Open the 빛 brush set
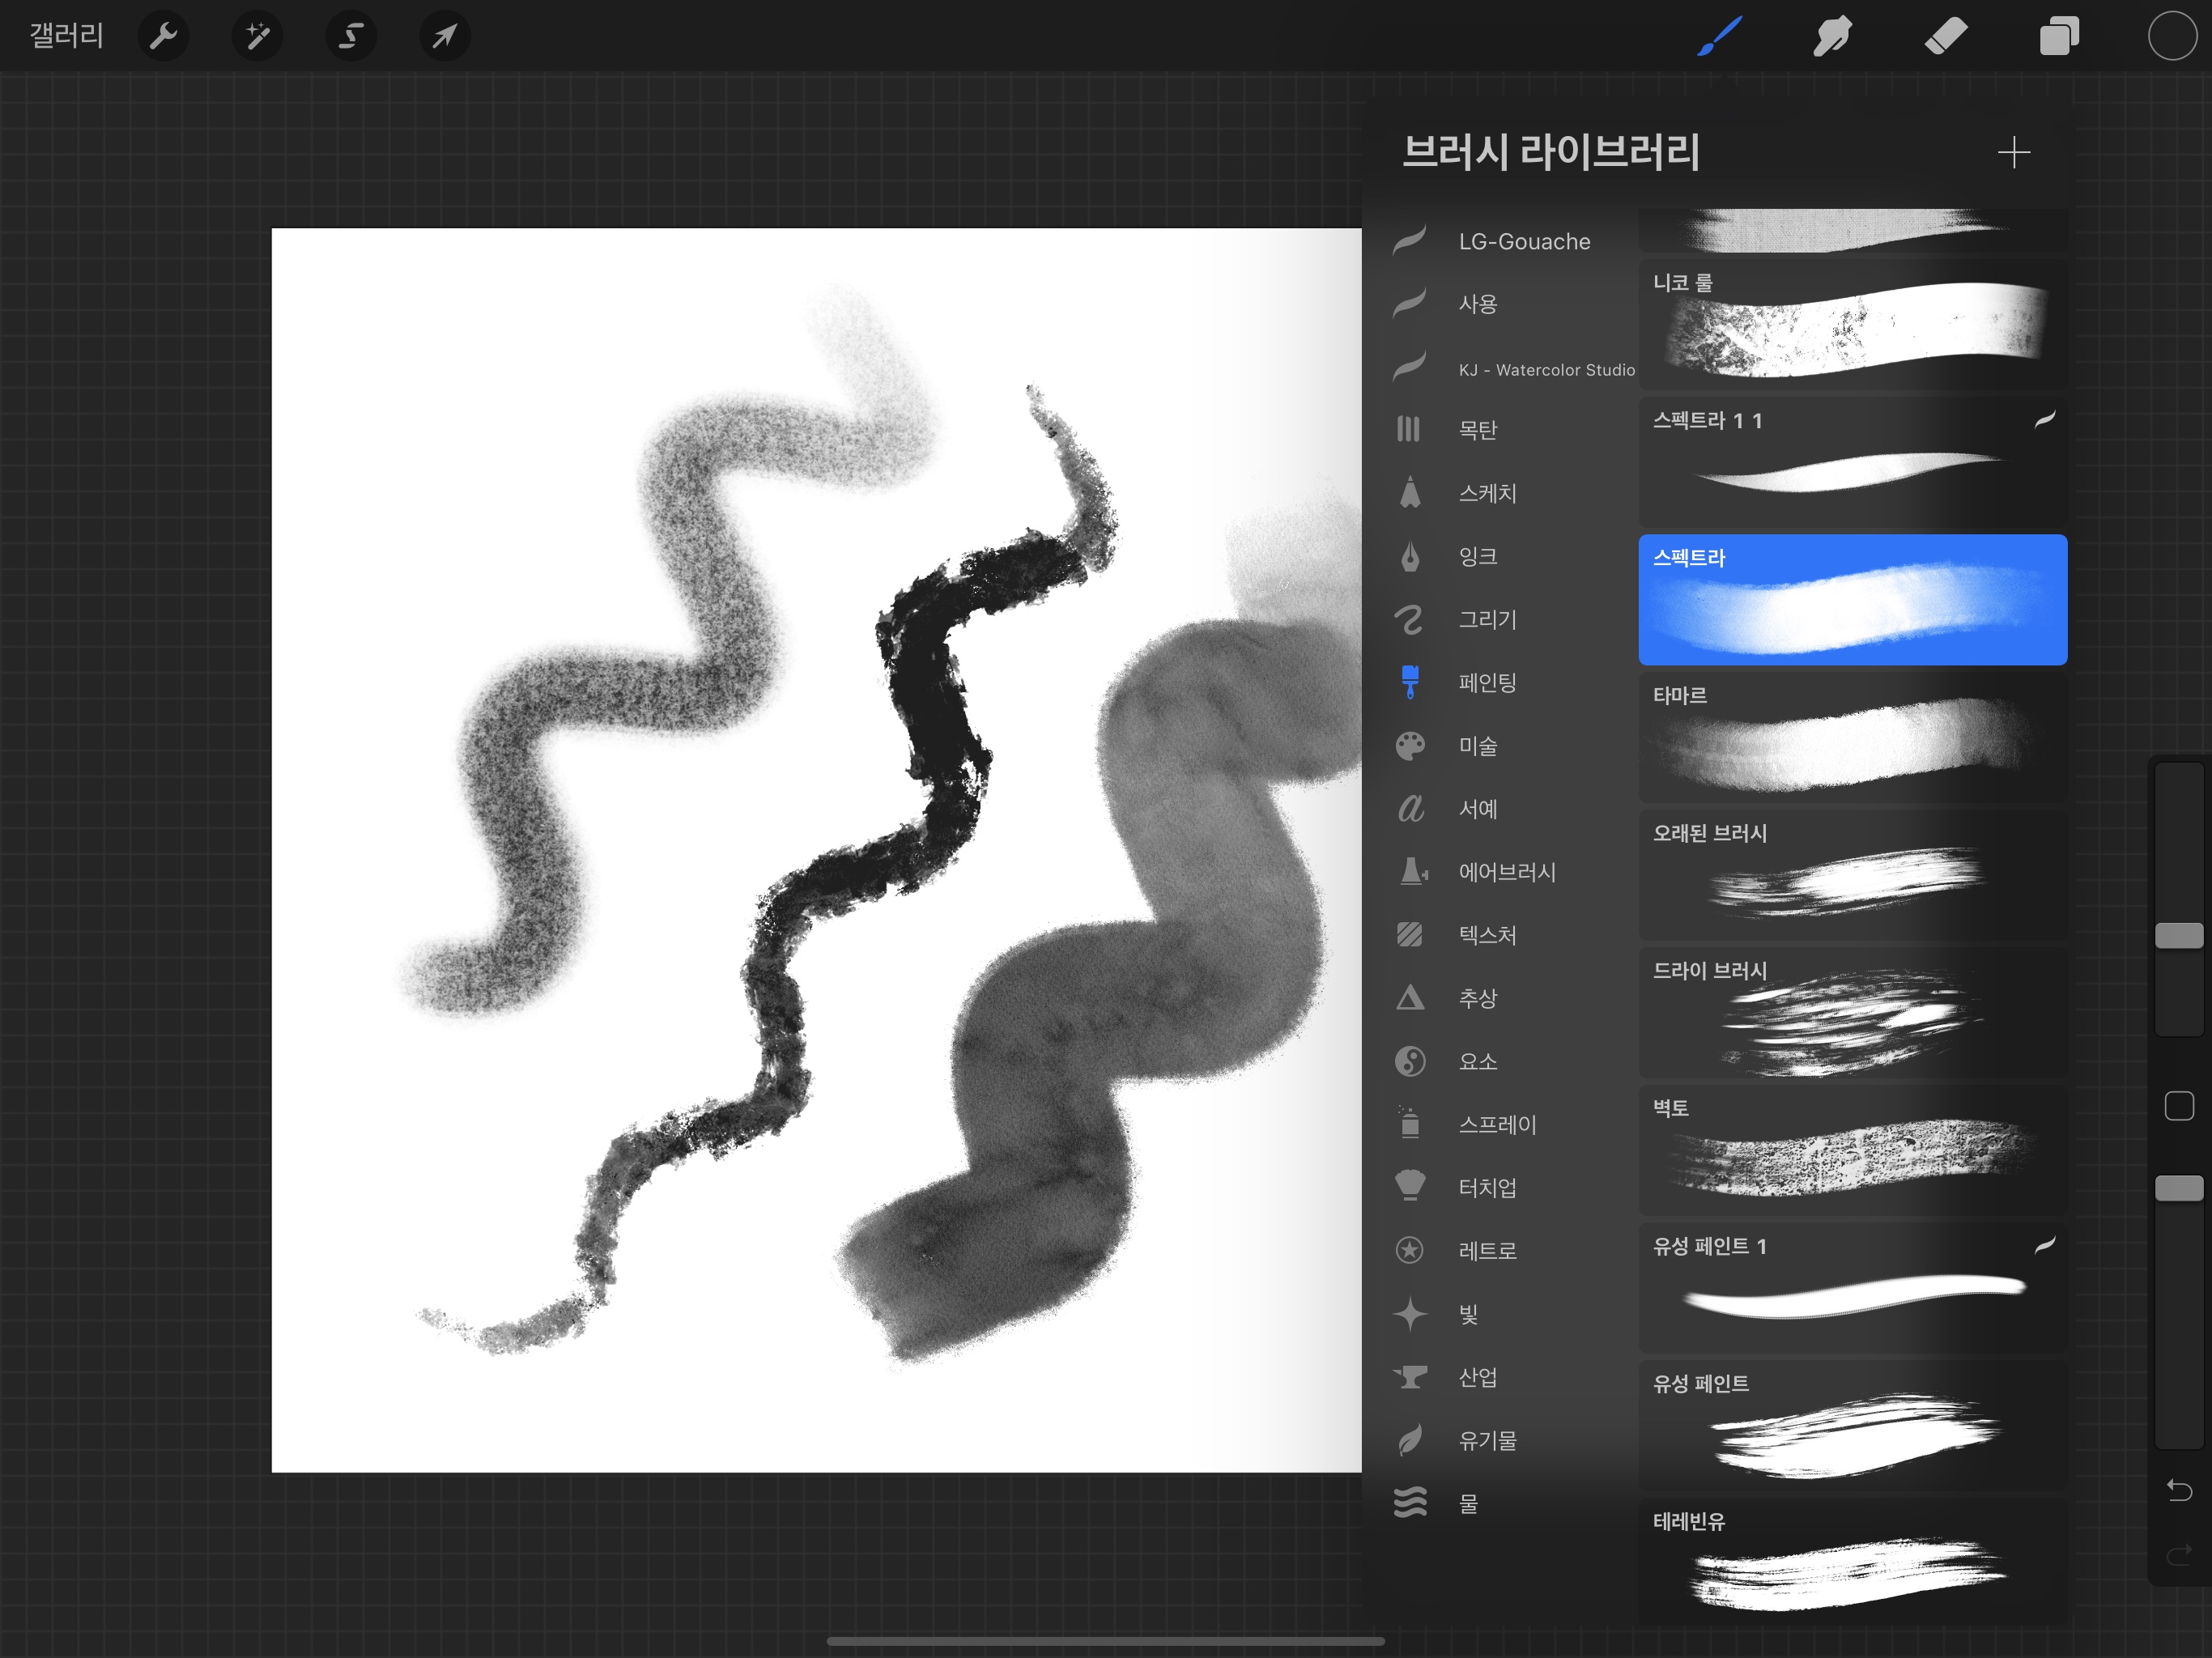 coord(1500,1314)
